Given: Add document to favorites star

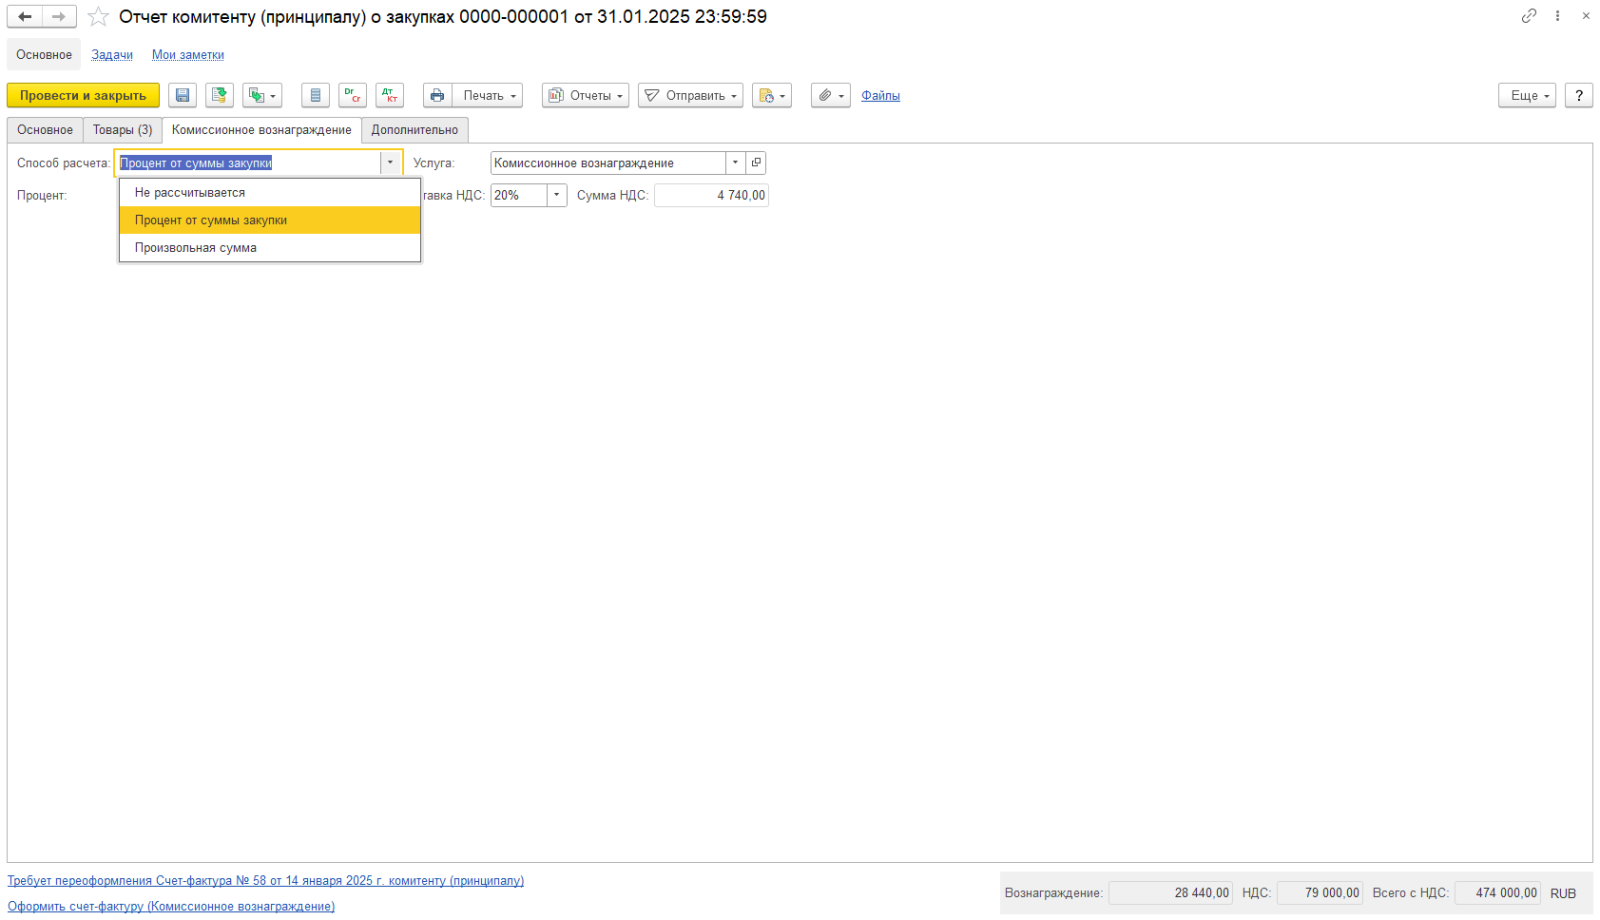Looking at the screenshot, I should click(x=98, y=17).
